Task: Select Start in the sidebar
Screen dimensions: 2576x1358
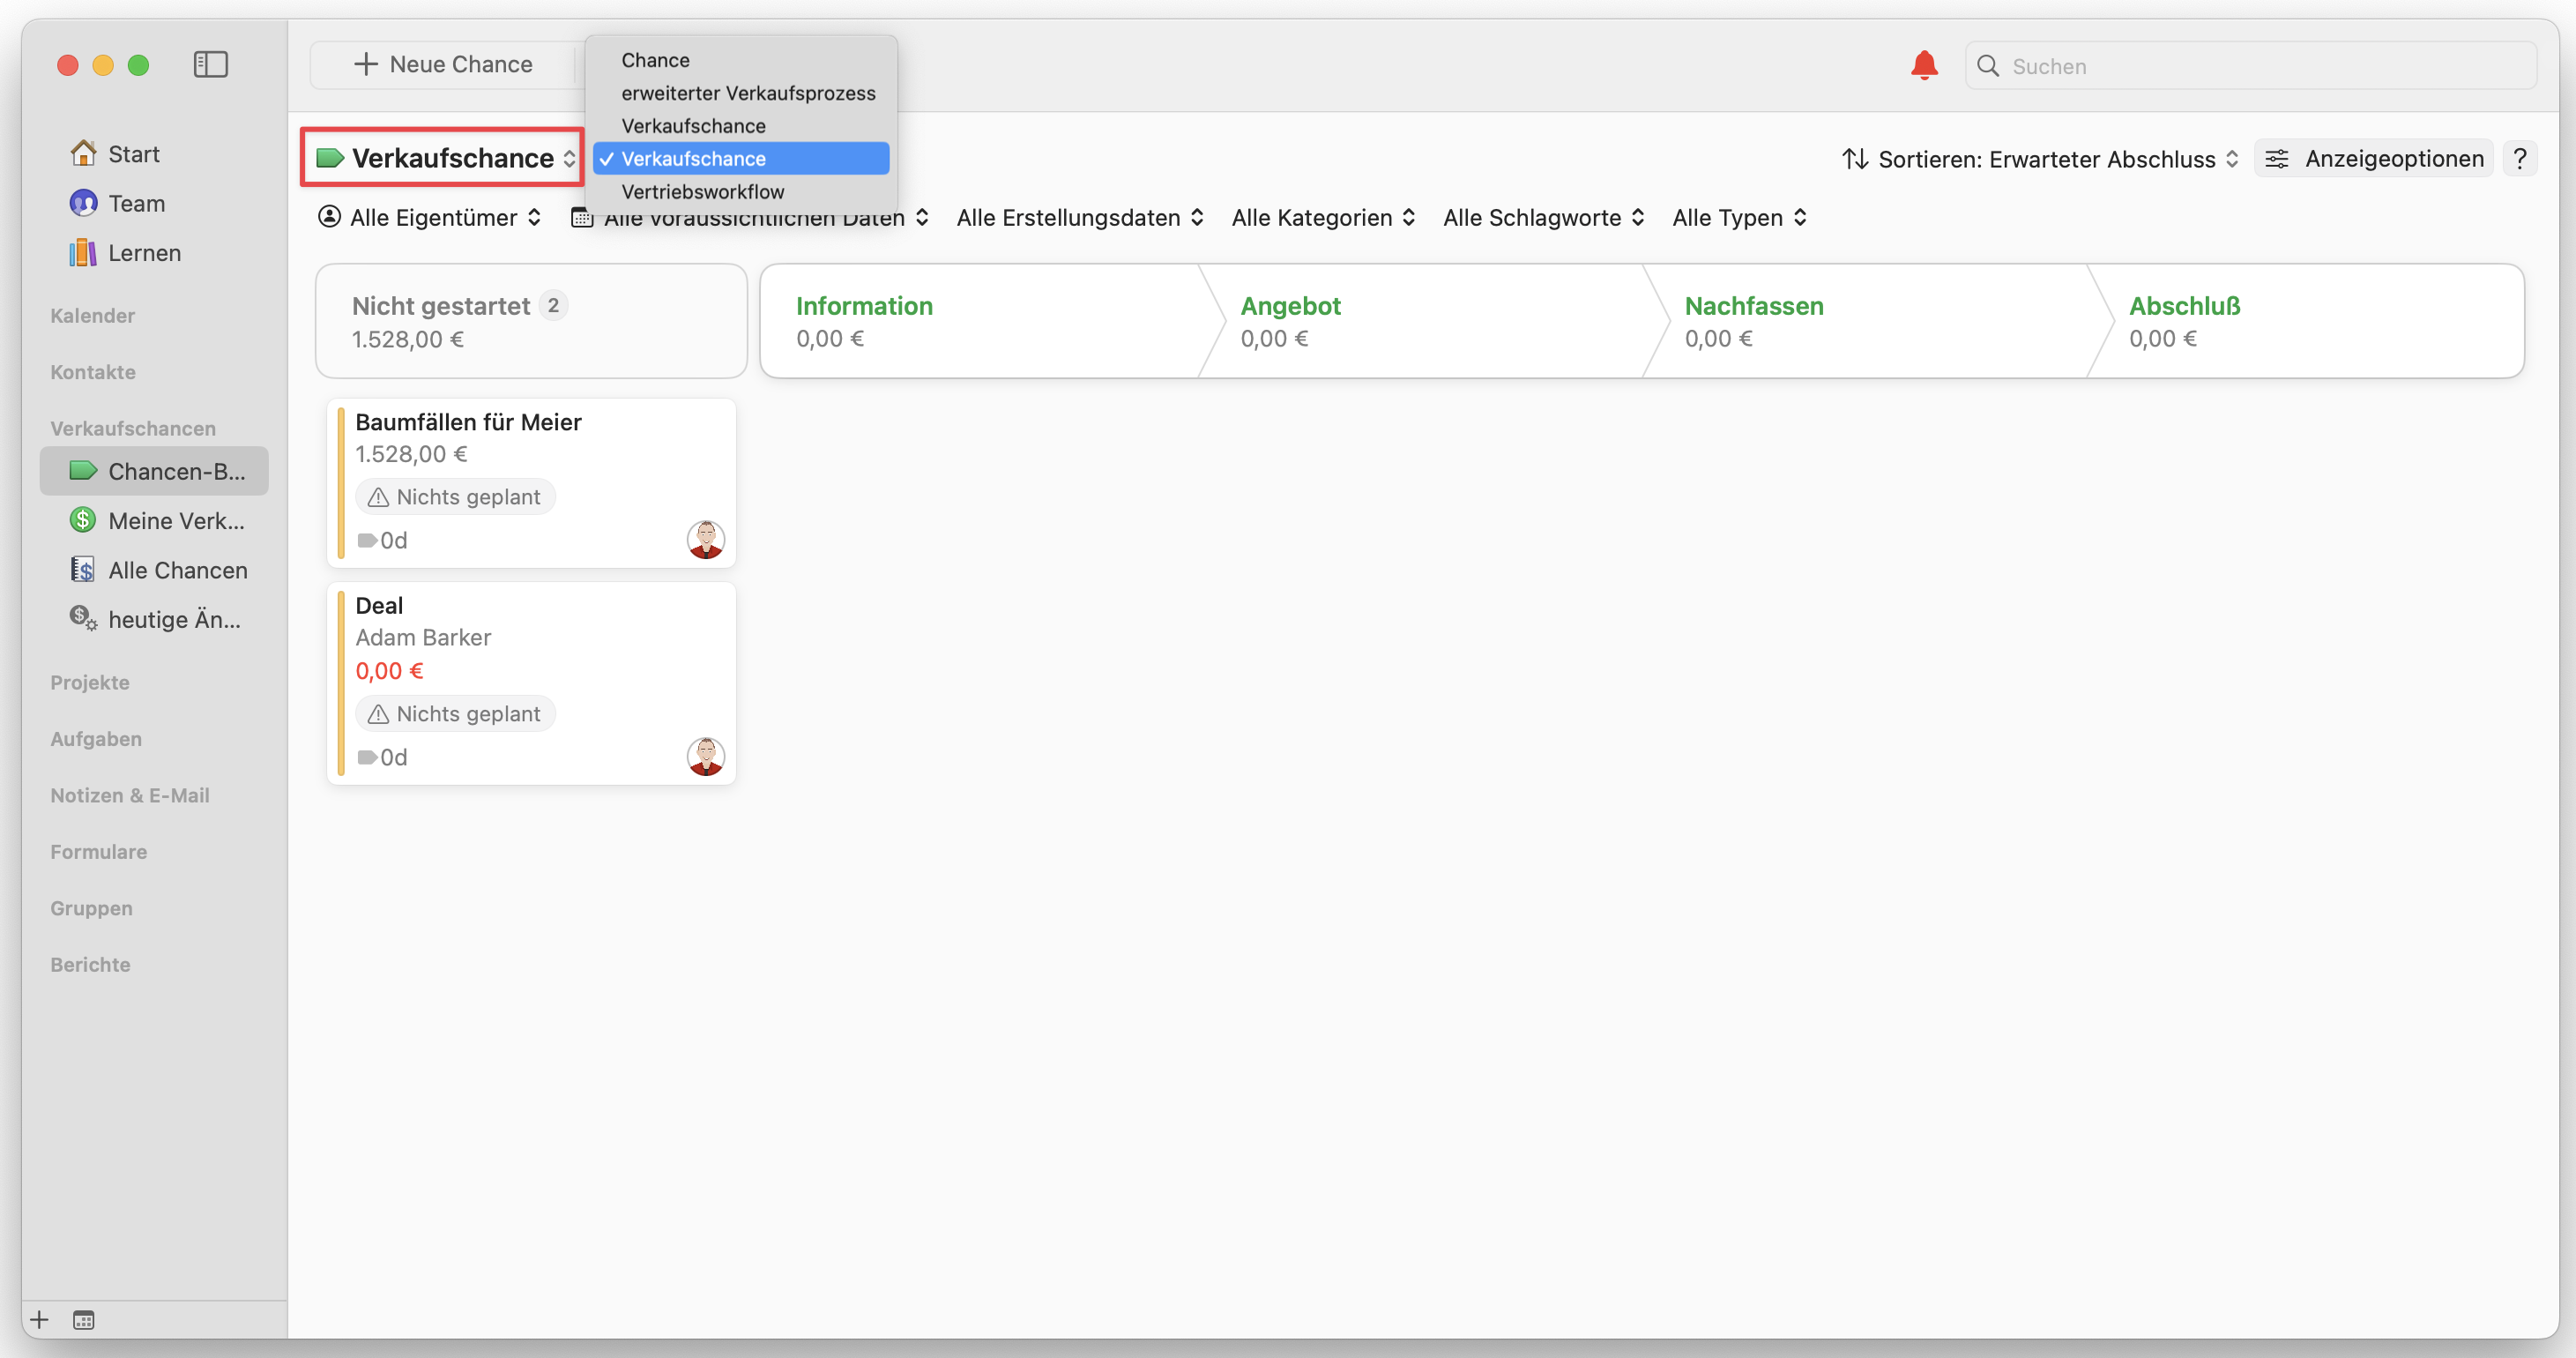Action: tap(133, 153)
